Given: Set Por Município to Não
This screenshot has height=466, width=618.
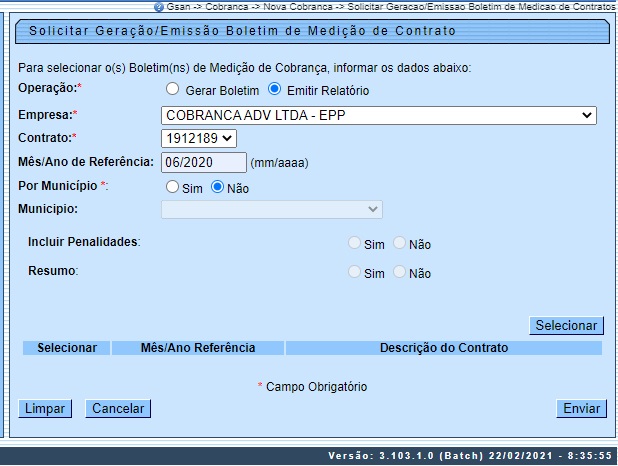Looking at the screenshot, I should (217, 187).
